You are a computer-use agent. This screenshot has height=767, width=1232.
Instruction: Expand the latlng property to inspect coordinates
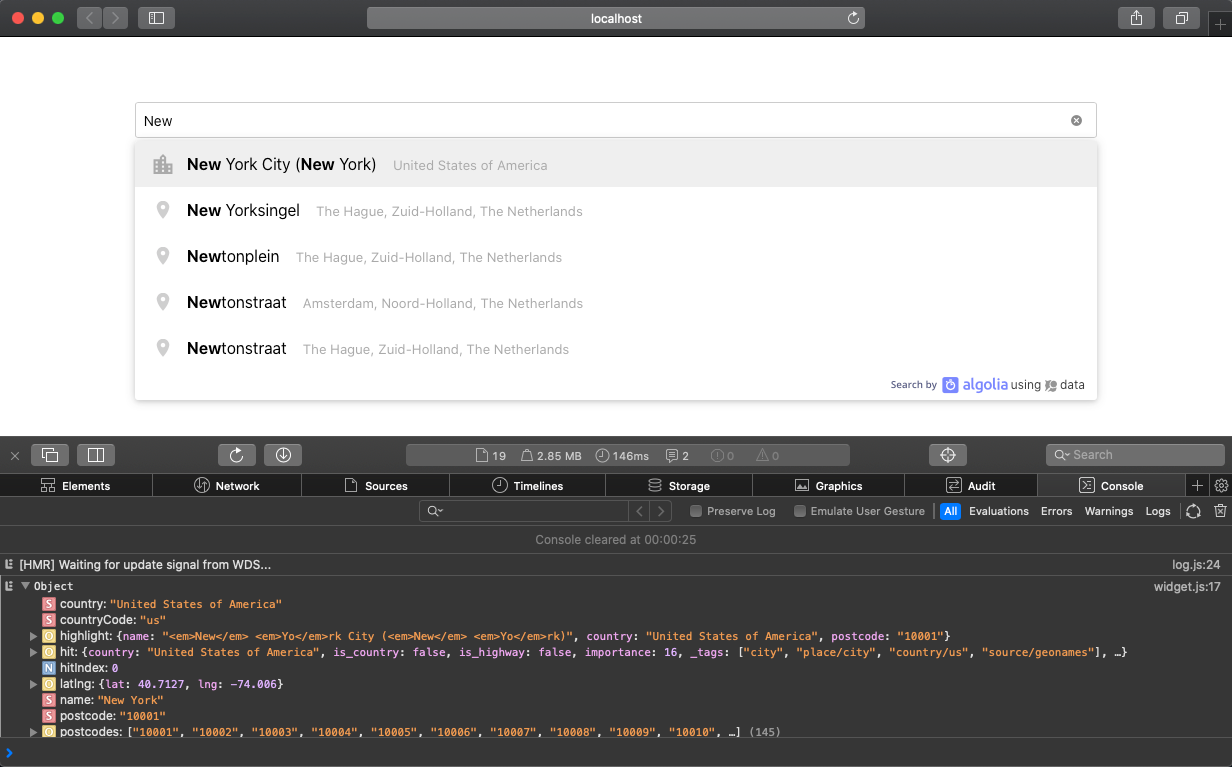pos(33,684)
